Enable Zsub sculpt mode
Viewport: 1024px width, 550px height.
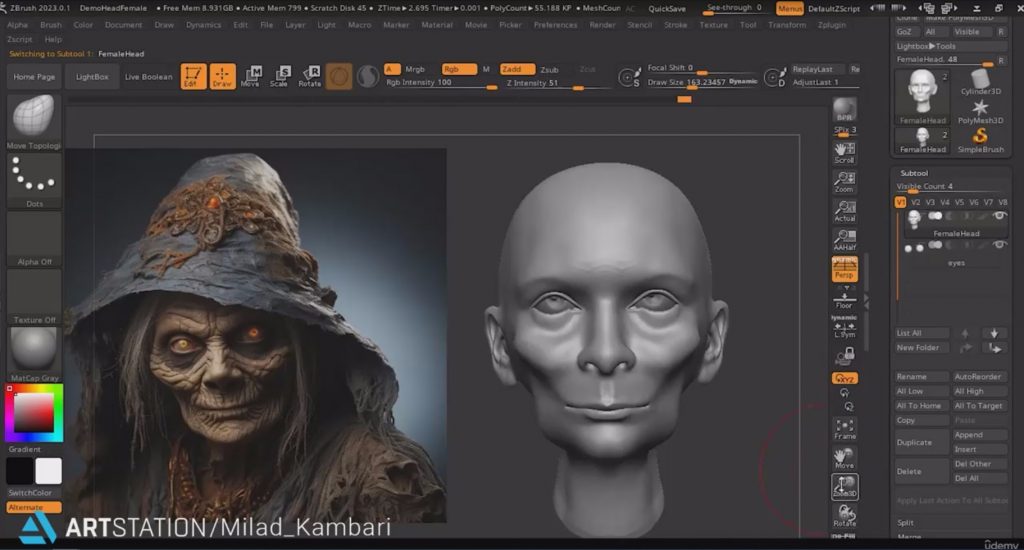pos(550,69)
